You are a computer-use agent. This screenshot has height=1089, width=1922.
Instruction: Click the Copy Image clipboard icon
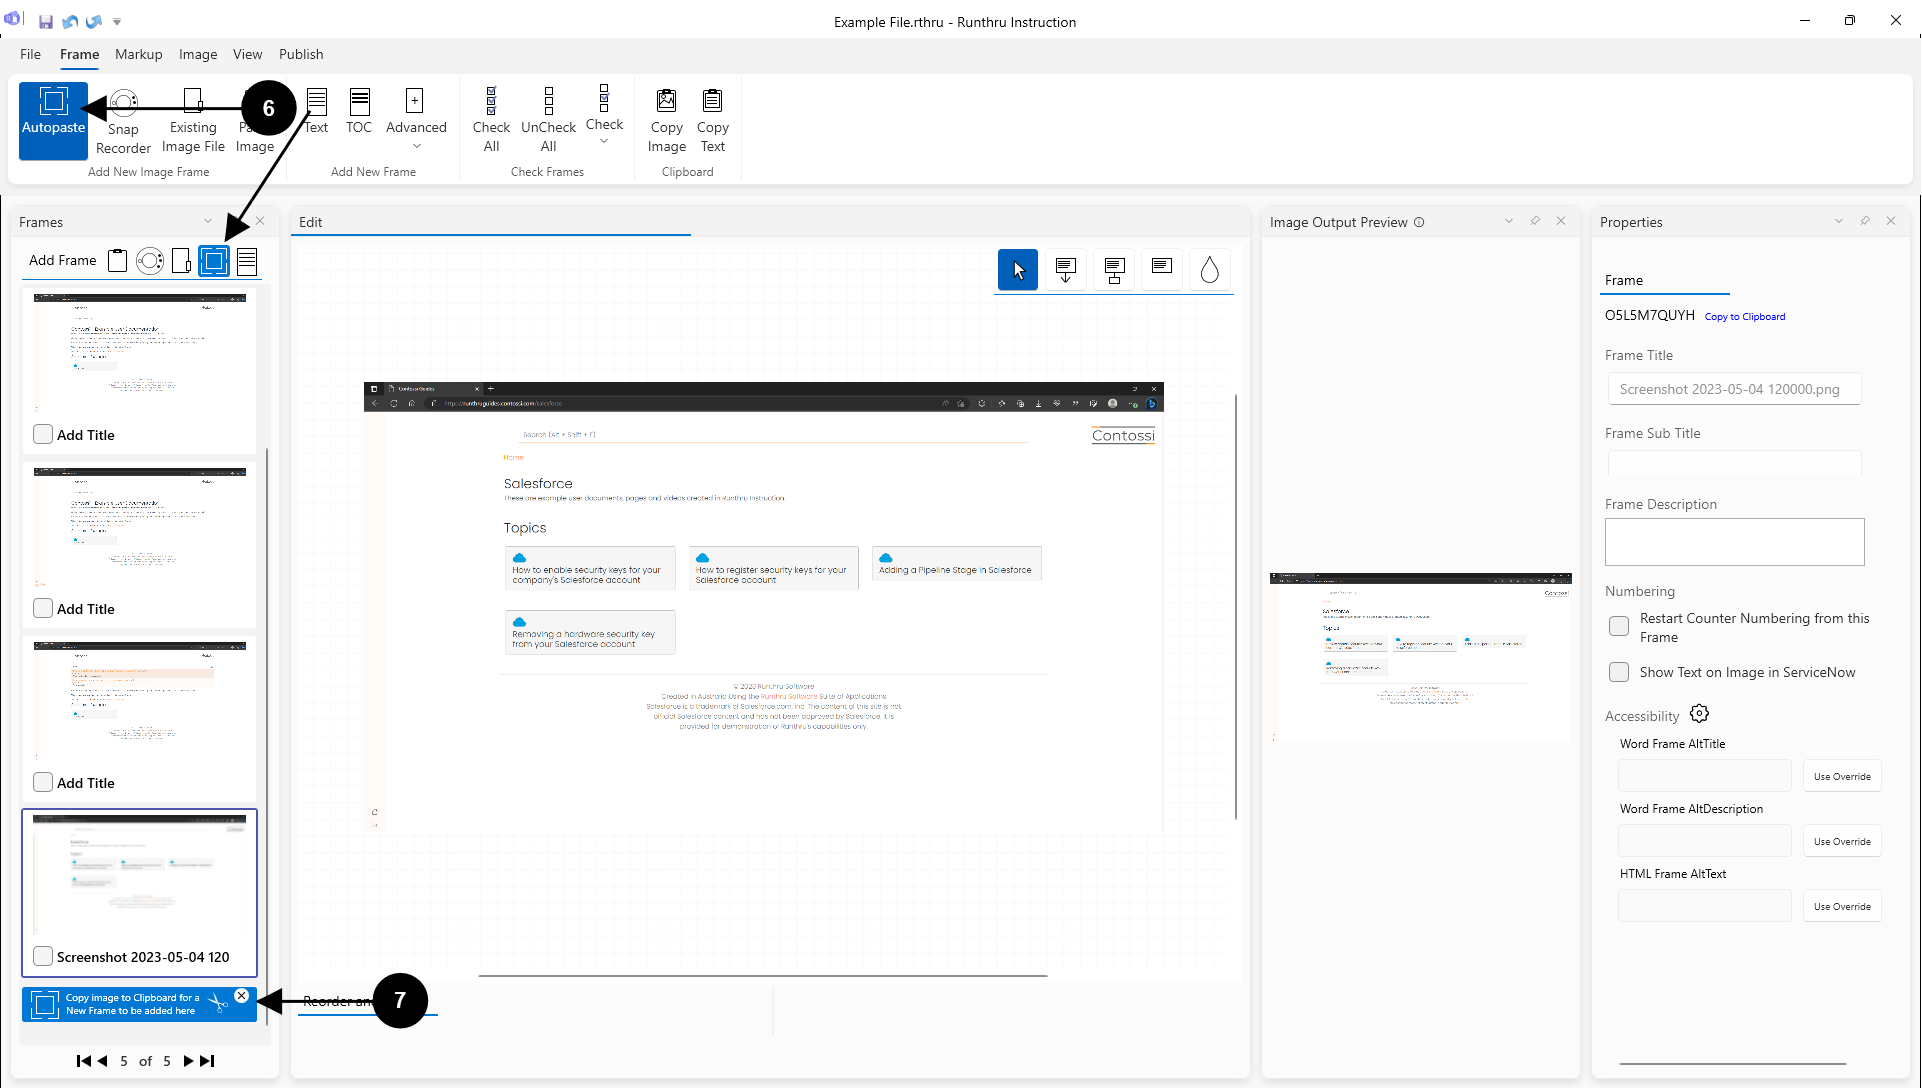tap(666, 102)
